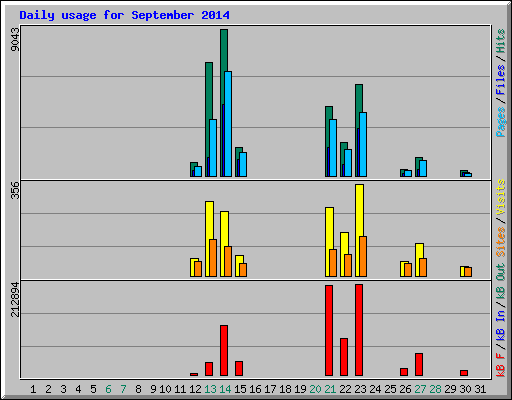Select the red kB bar for day 13
The width and height of the screenshot is (512, 400).
click(209, 369)
